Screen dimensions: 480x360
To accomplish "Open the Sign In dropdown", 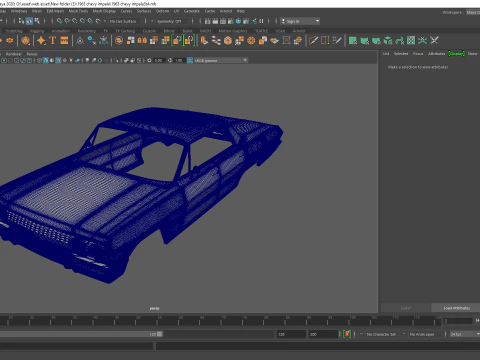I will (x=300, y=21).
